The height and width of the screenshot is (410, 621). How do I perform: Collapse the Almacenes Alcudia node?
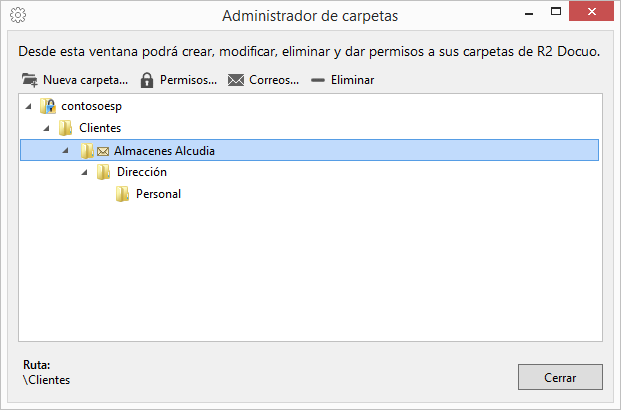[x=65, y=150]
